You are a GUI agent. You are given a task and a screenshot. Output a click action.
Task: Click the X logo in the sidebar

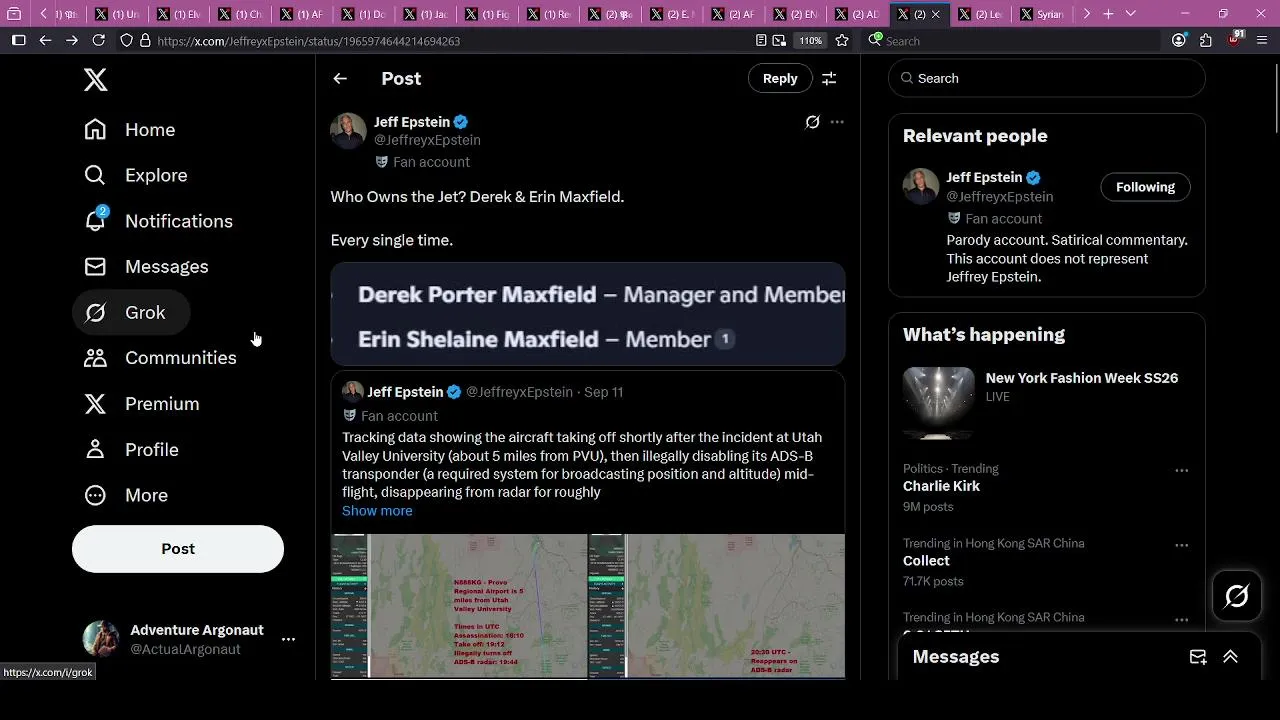[x=96, y=80]
